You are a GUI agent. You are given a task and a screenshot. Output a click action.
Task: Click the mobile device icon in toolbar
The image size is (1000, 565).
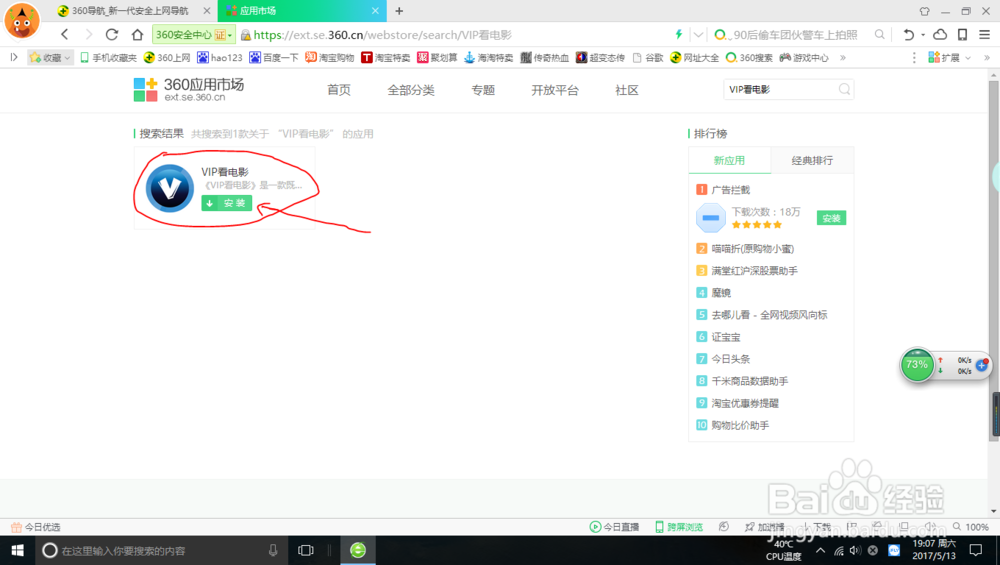click(962, 34)
